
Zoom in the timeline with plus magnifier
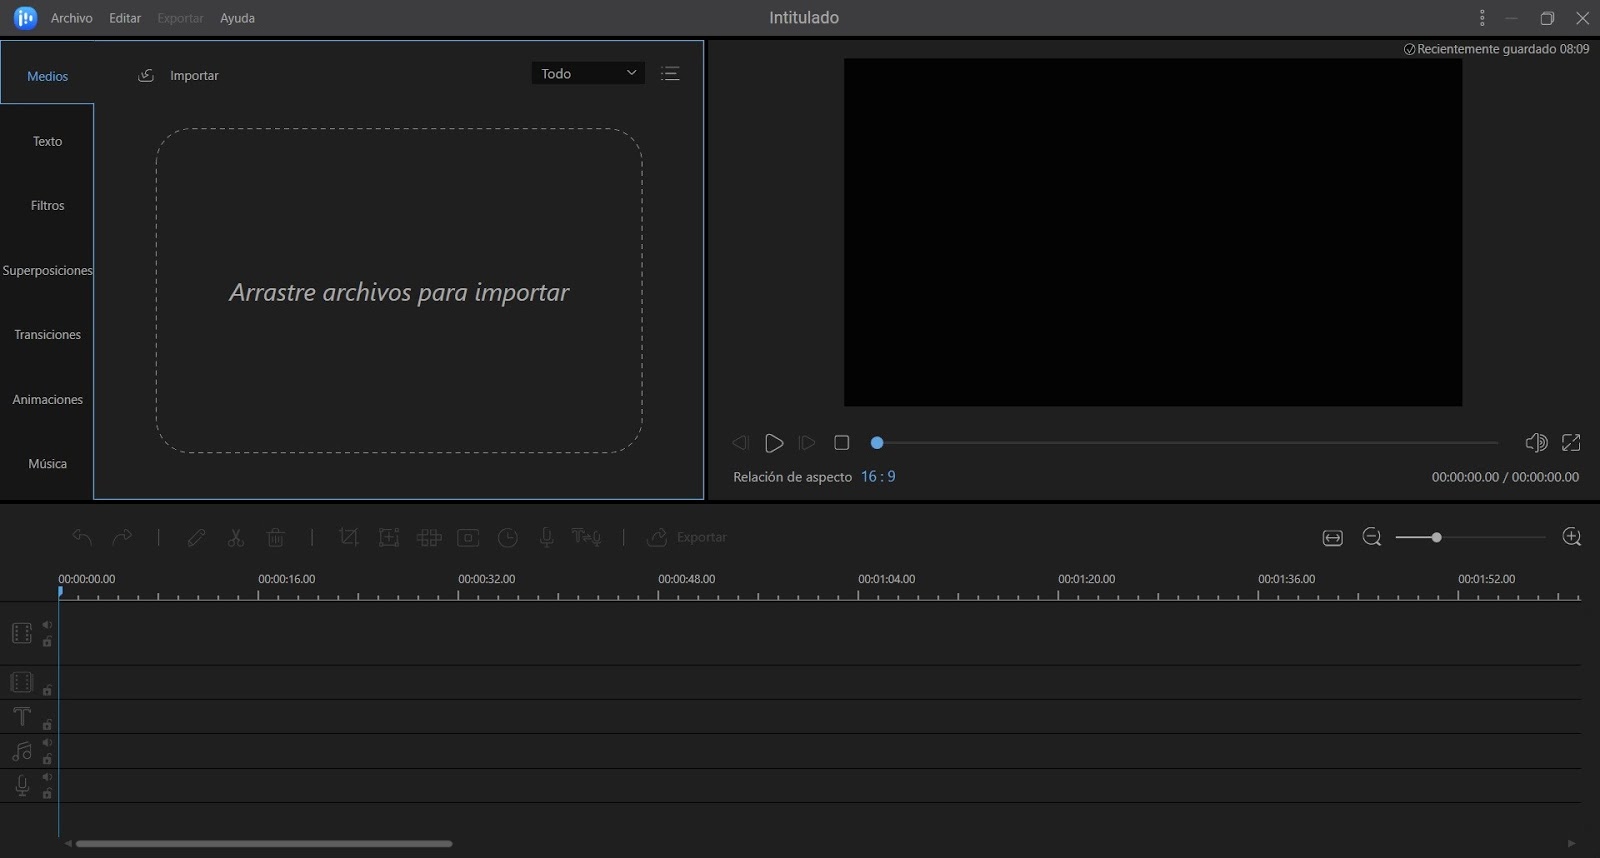pos(1572,538)
